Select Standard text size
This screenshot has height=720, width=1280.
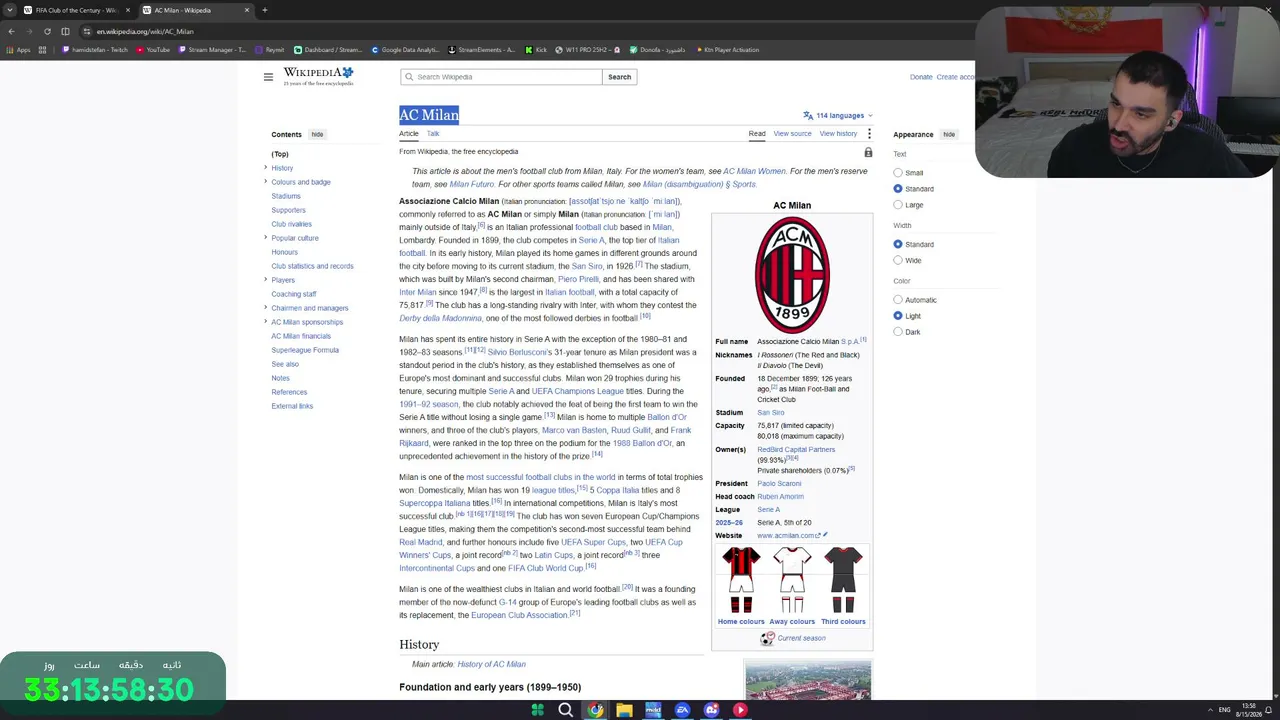pos(898,189)
